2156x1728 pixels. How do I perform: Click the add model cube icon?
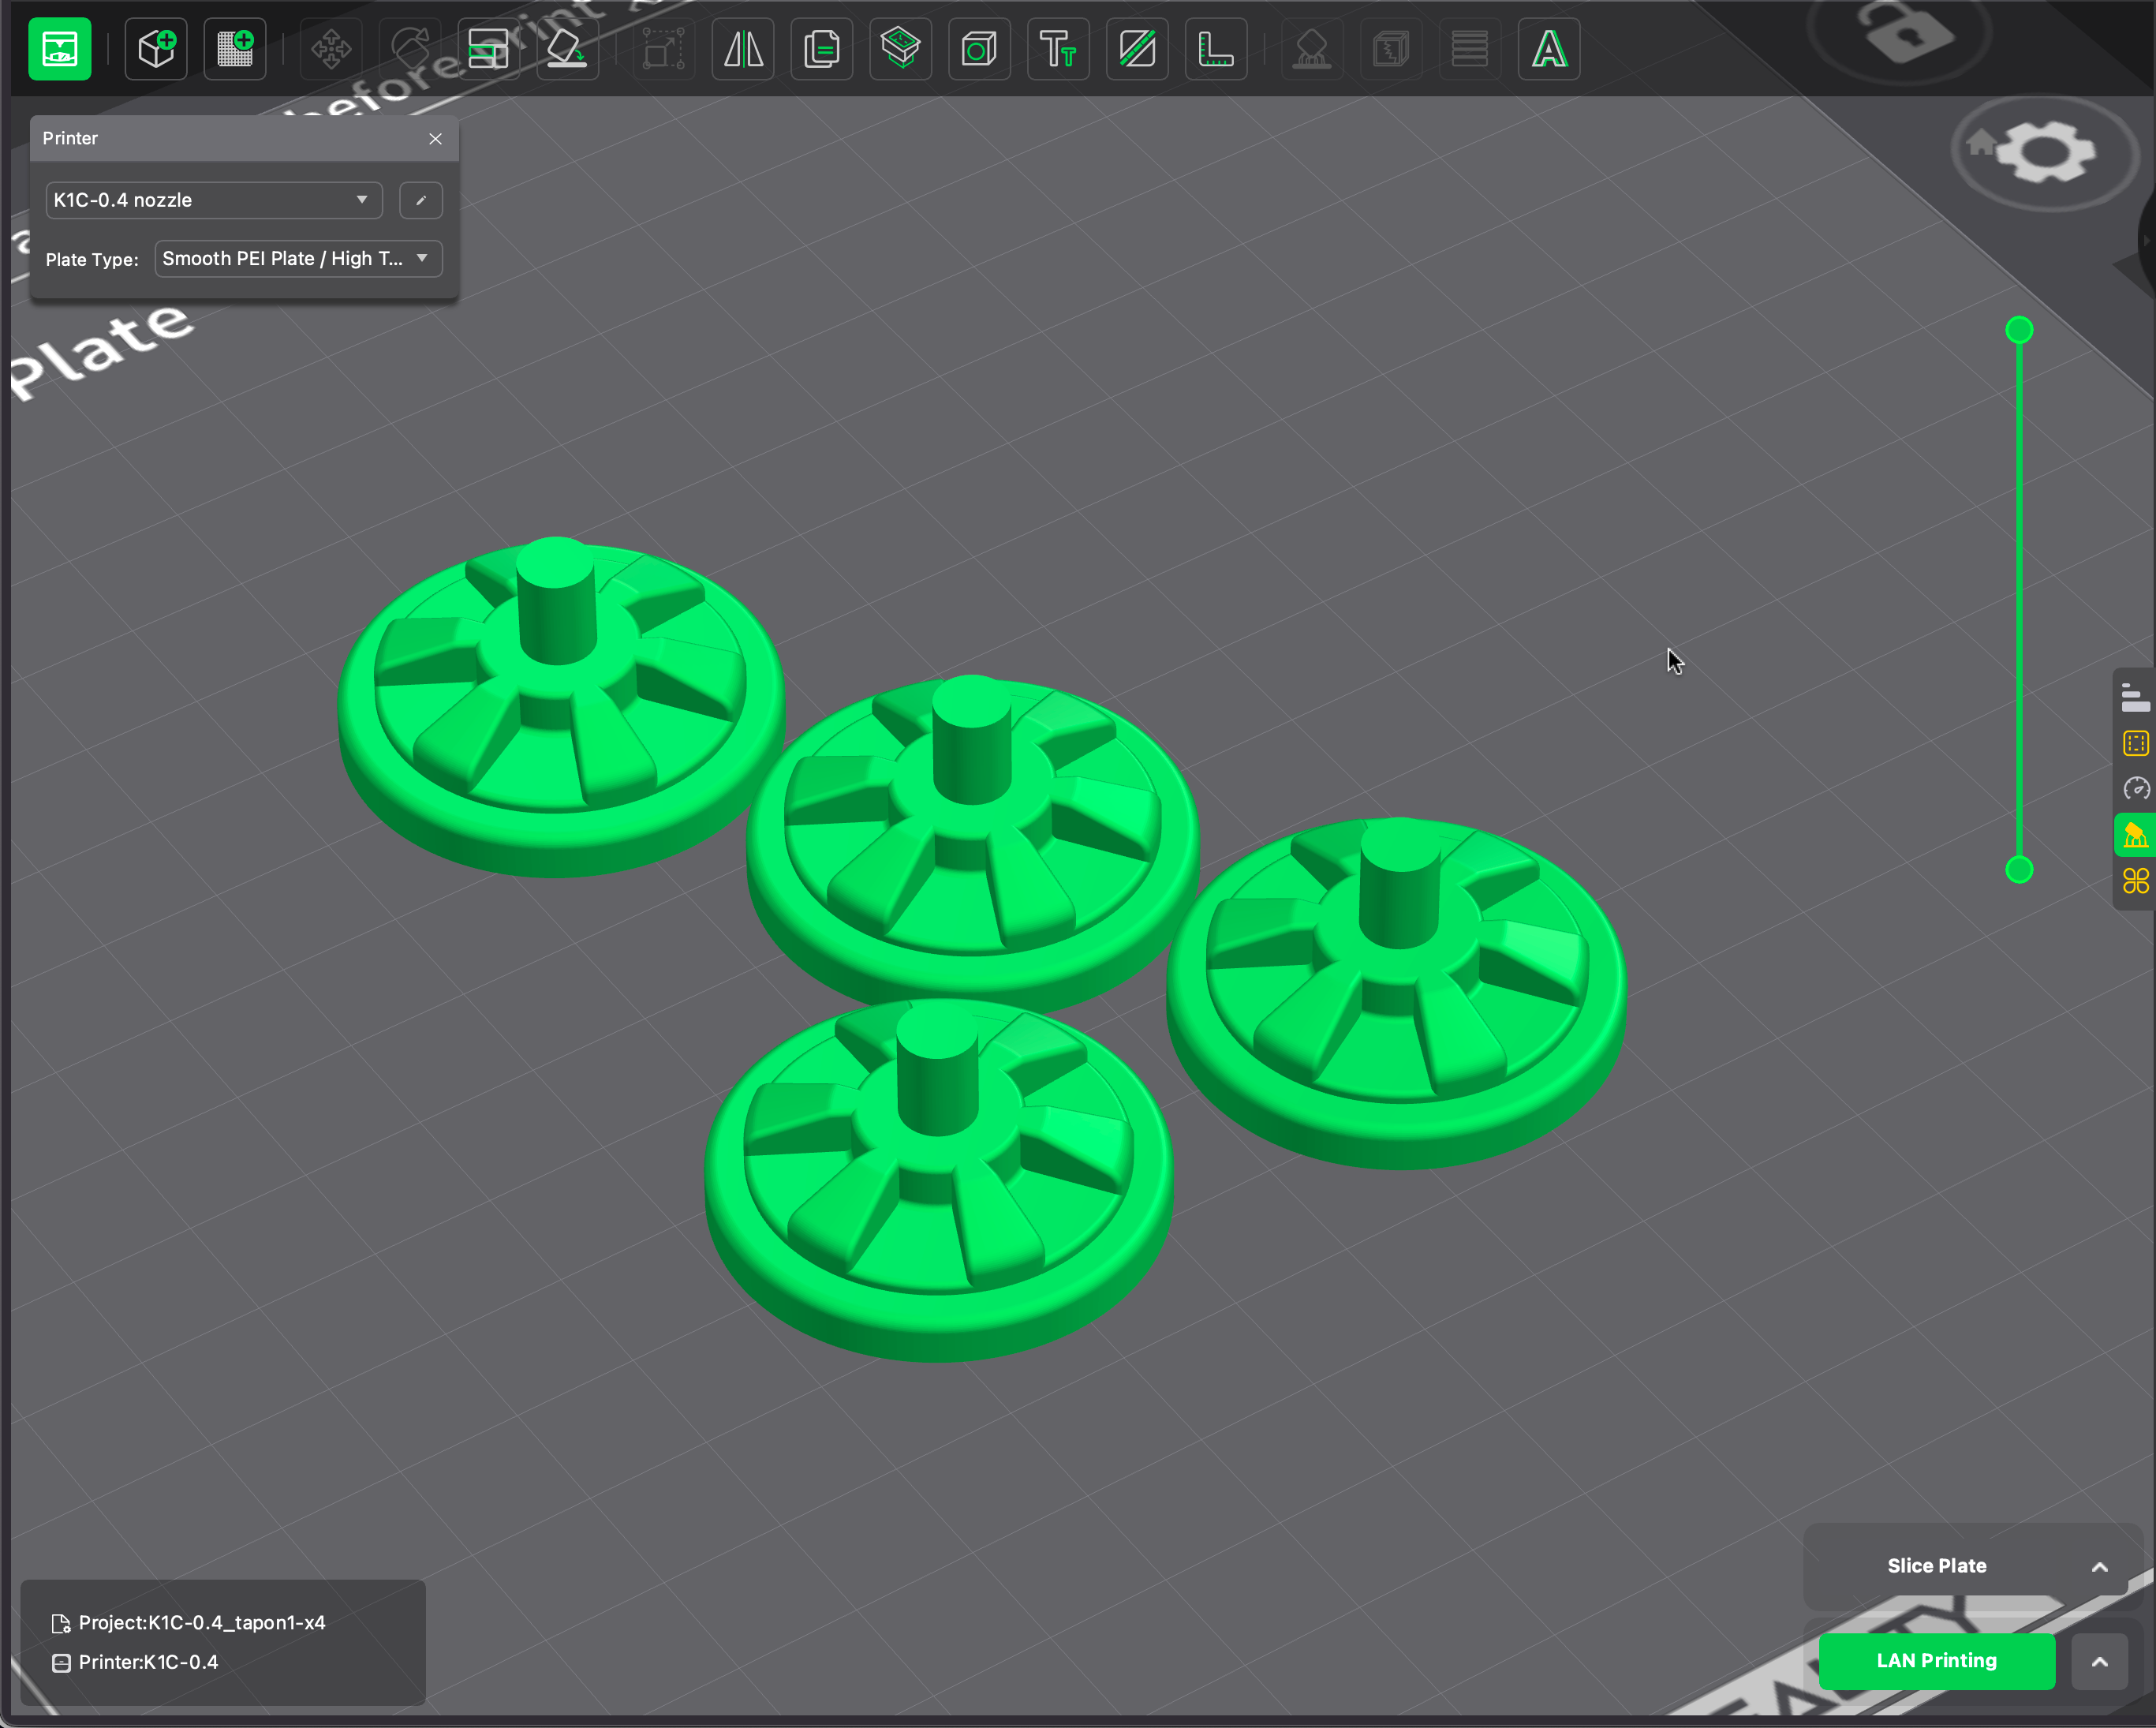pos(156,49)
